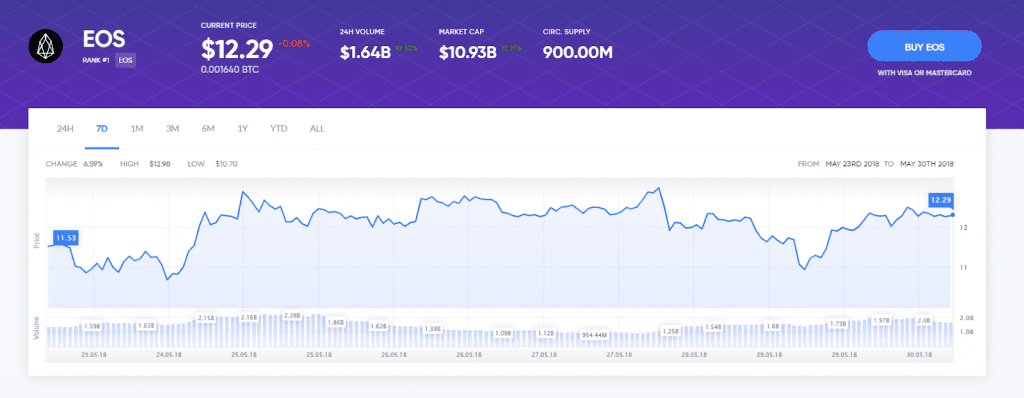Click the vertical Volume axis label
Screen dimensions: 1024x398
(x=37, y=328)
